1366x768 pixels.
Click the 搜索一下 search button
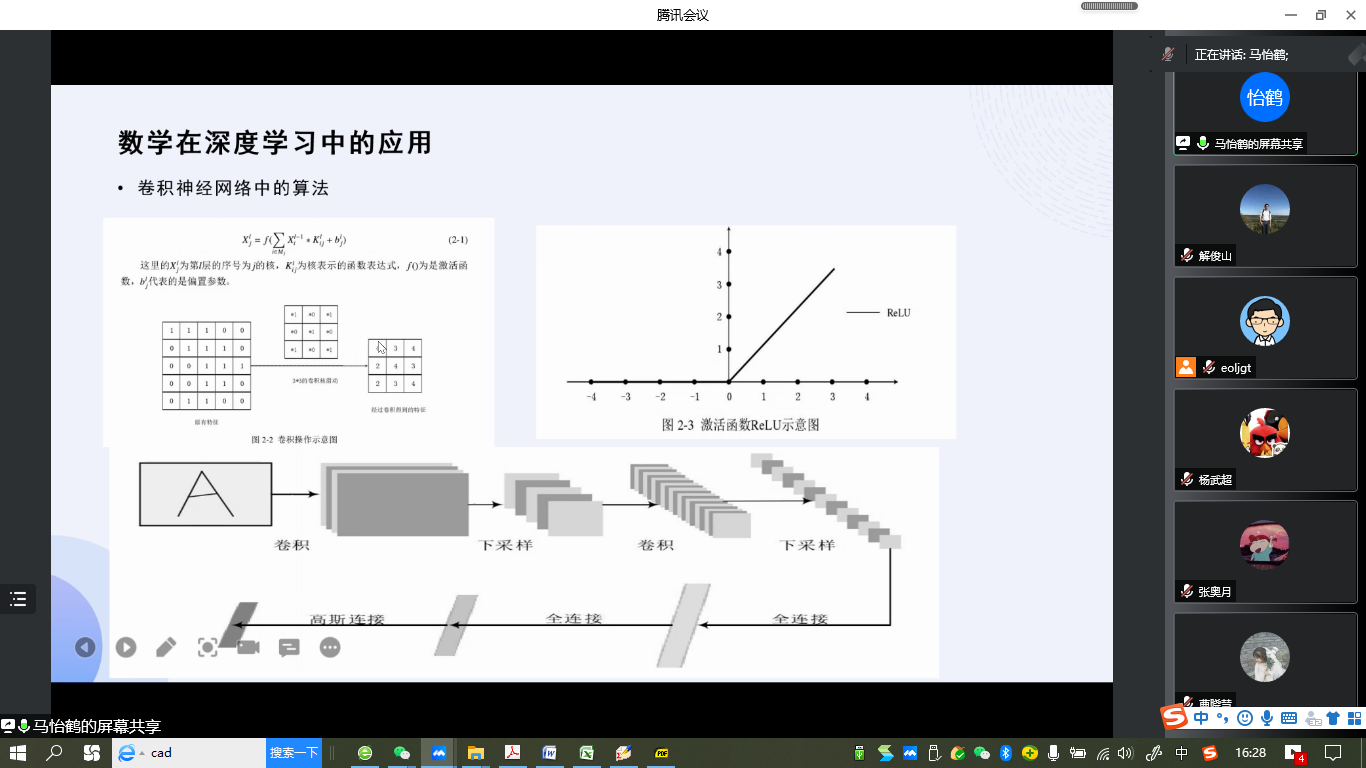pos(294,753)
